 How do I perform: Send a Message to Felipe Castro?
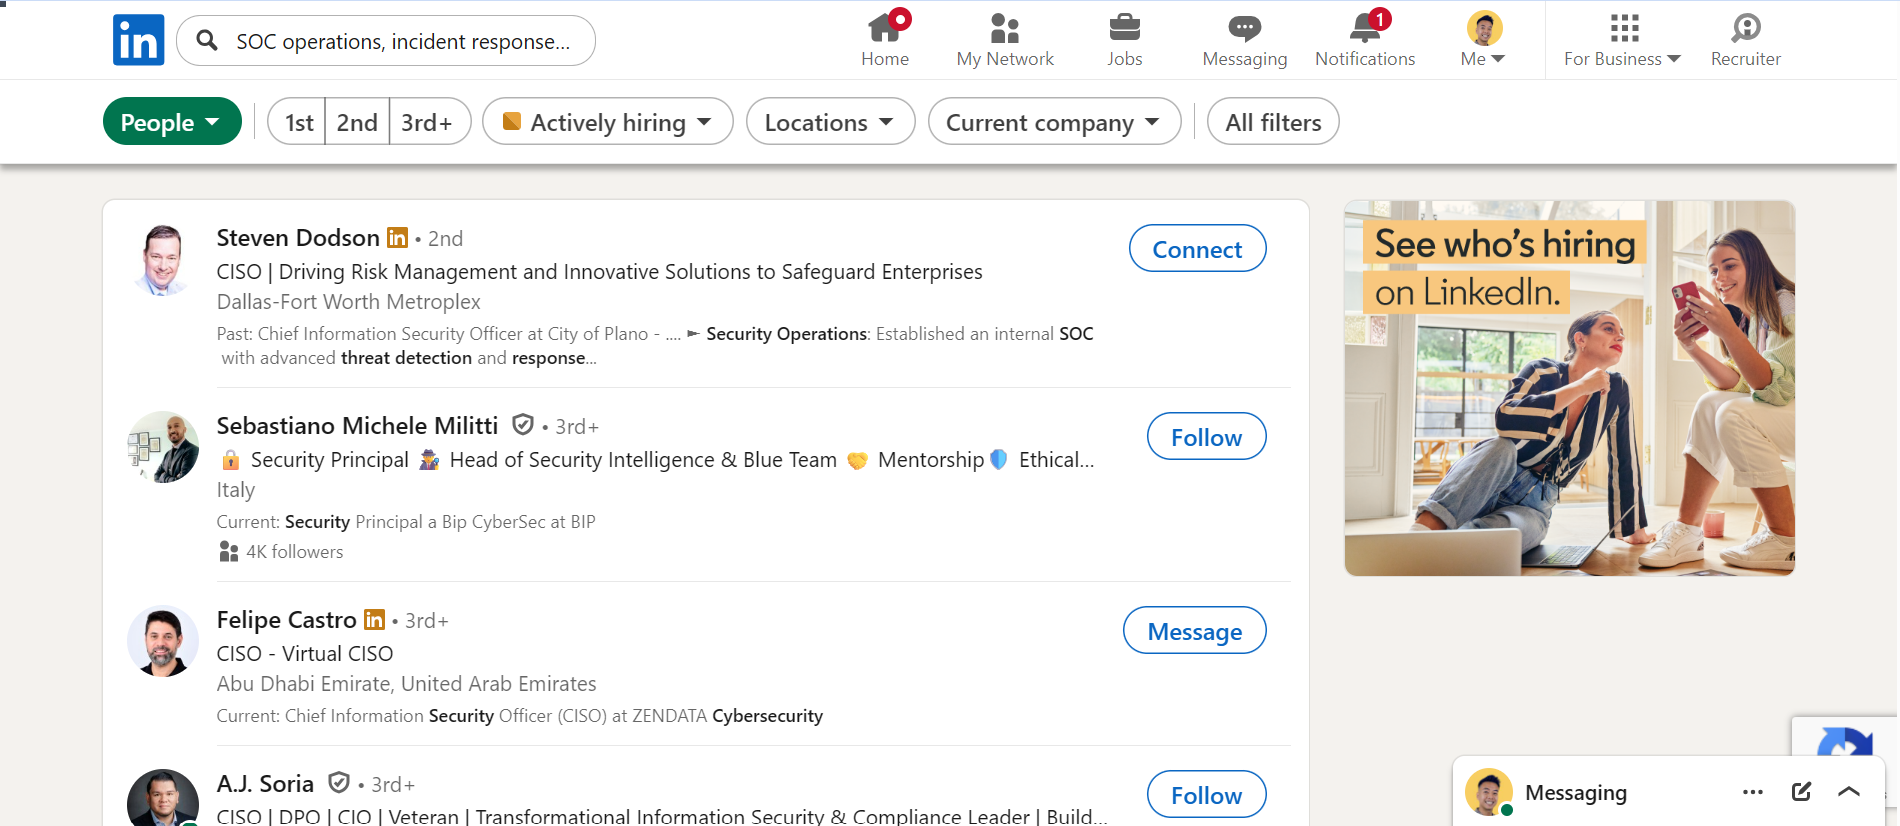click(1194, 631)
